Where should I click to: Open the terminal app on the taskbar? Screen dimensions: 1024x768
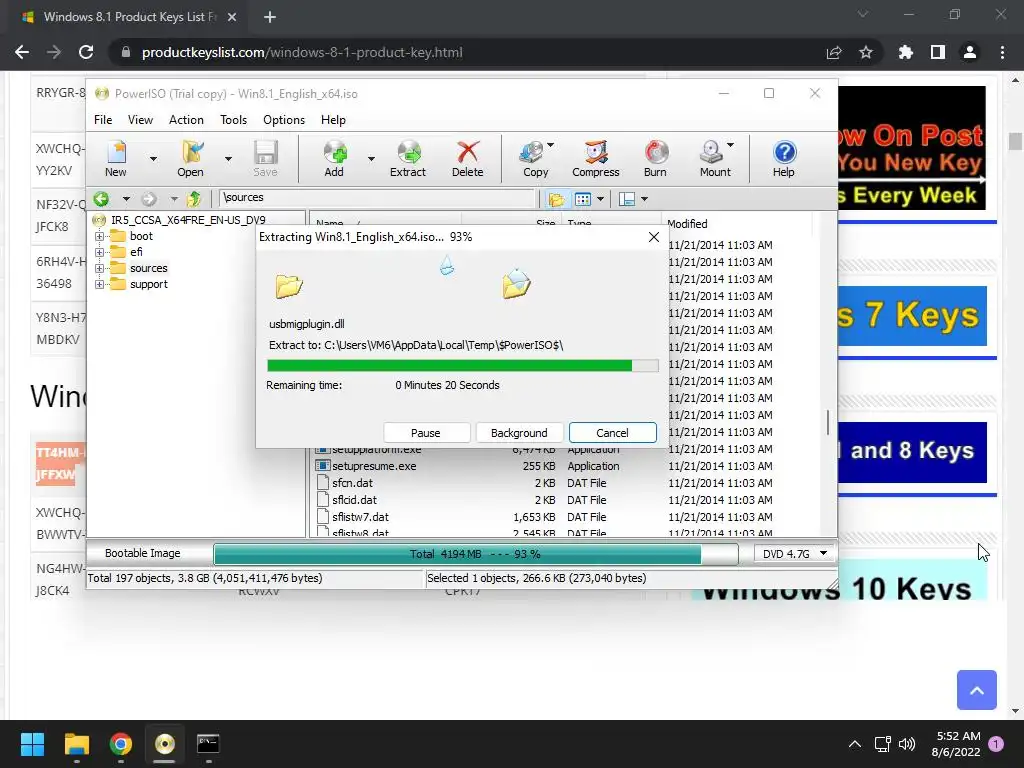(208, 743)
